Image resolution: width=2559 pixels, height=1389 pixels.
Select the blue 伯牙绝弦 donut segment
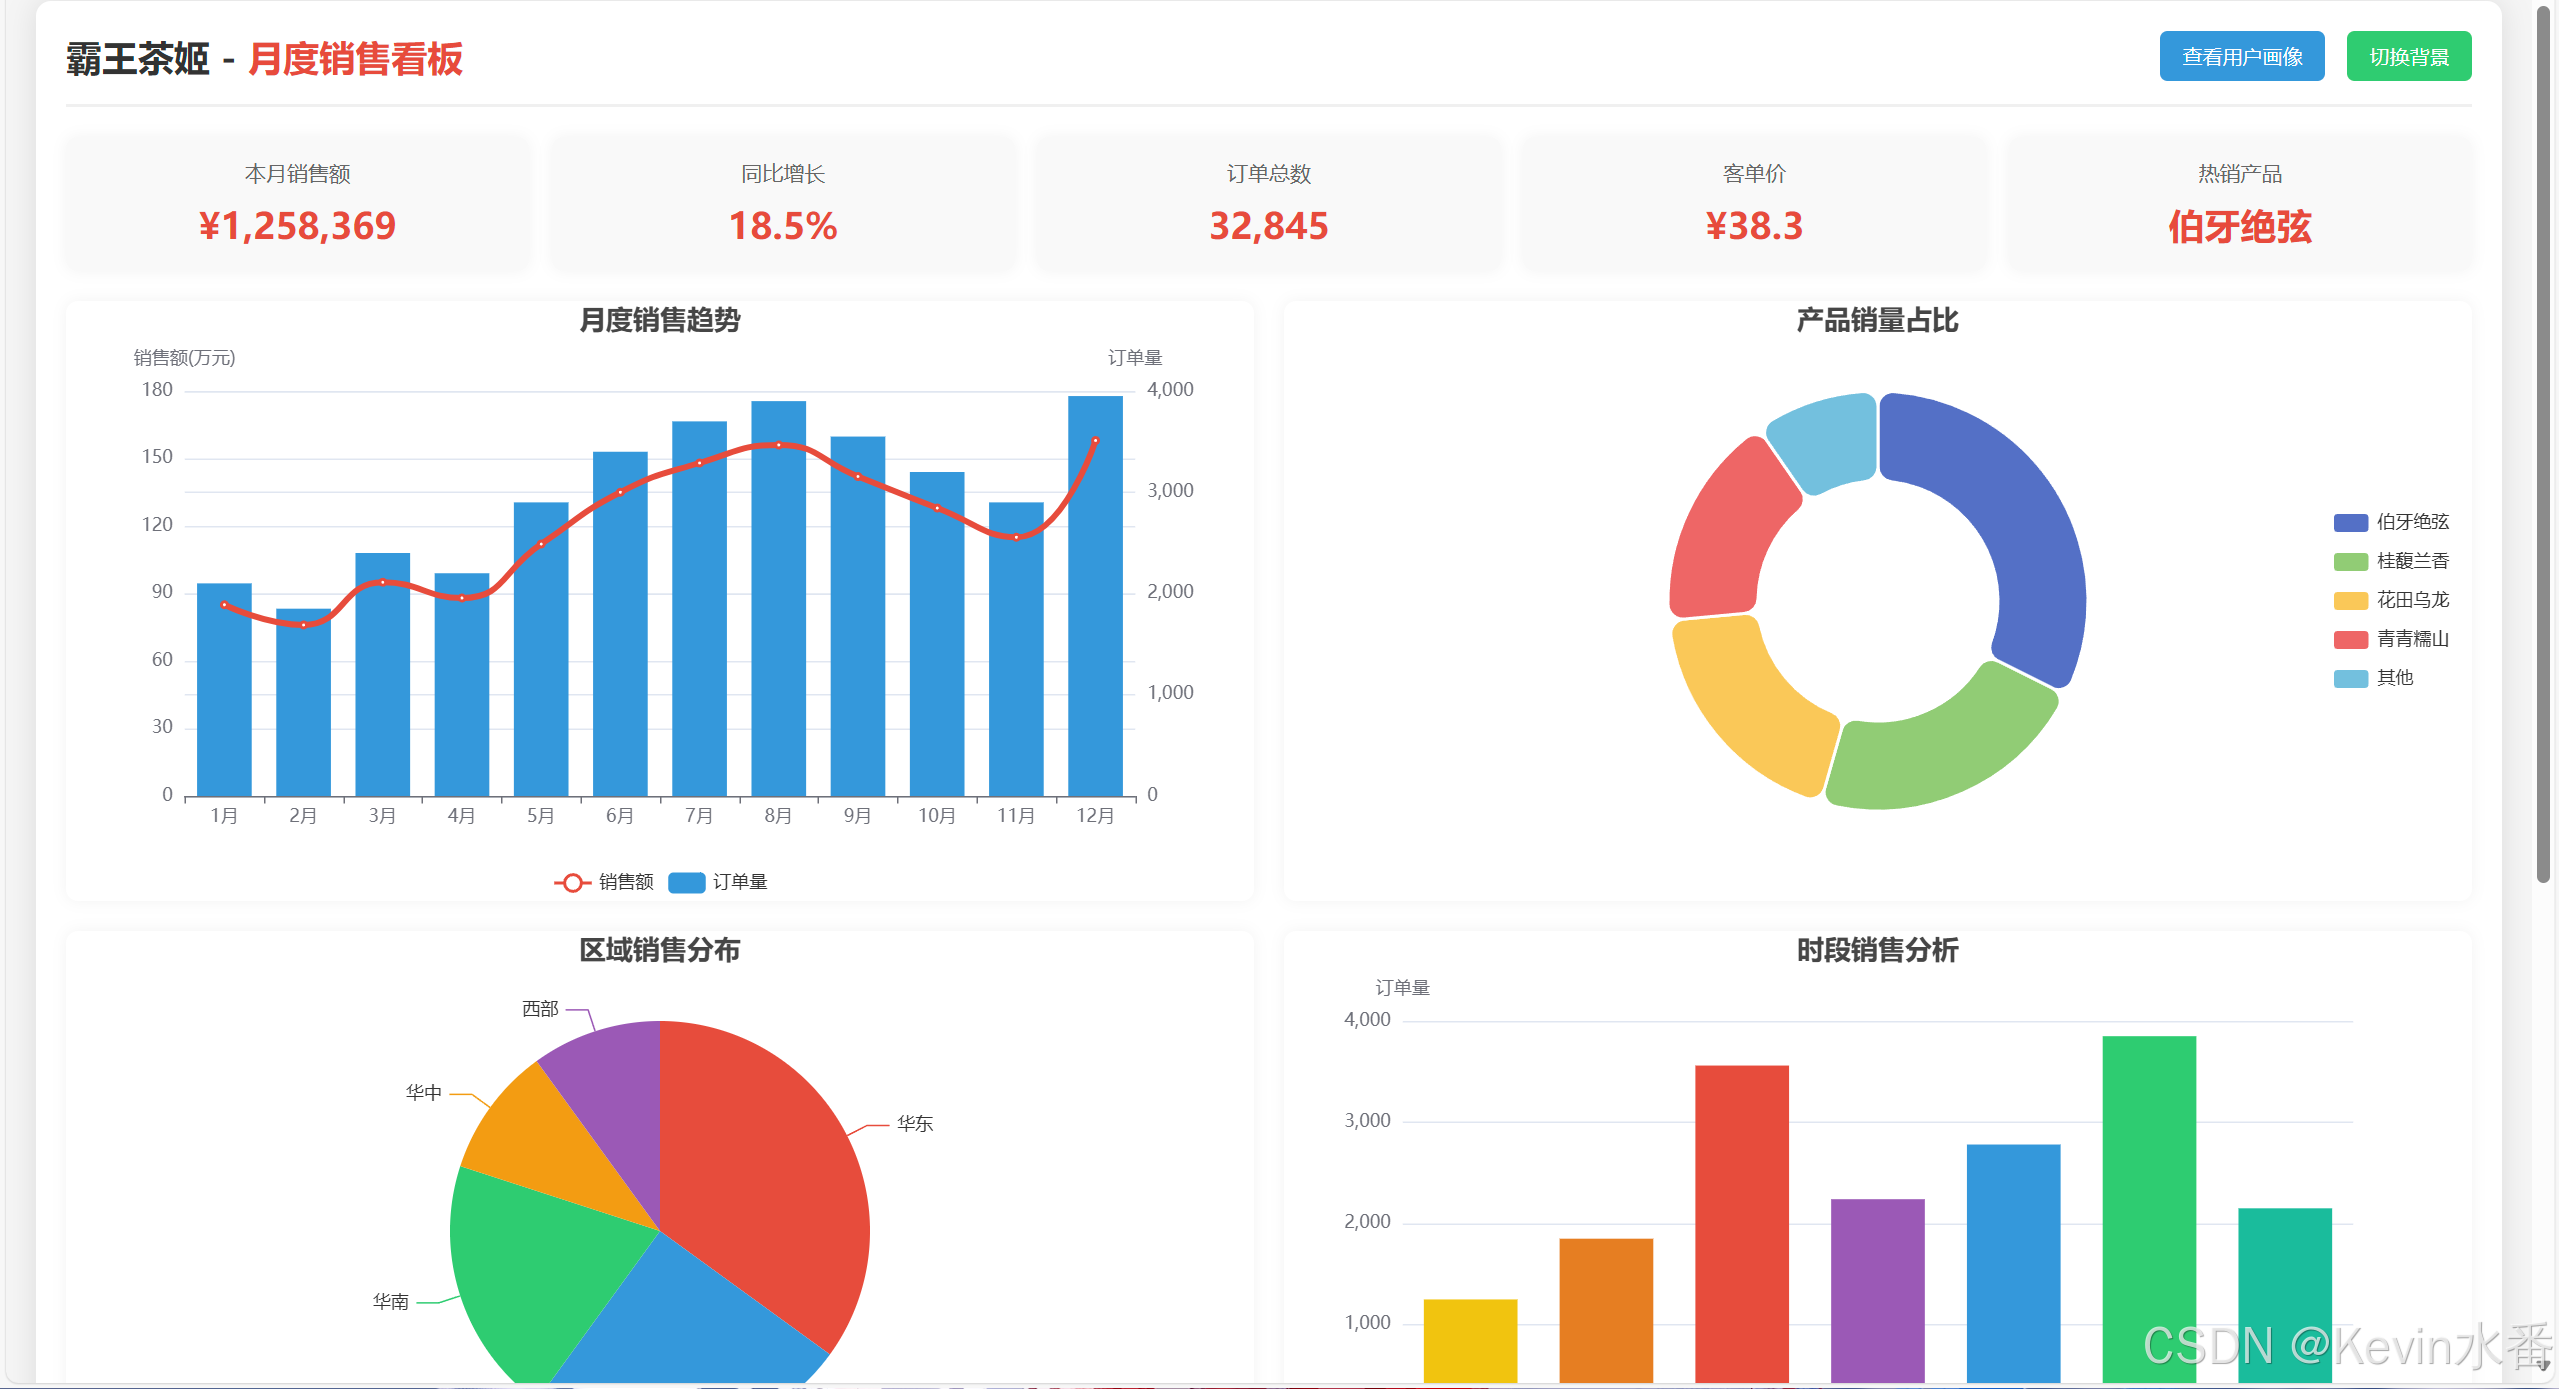pyautogui.click(x=2020, y=520)
